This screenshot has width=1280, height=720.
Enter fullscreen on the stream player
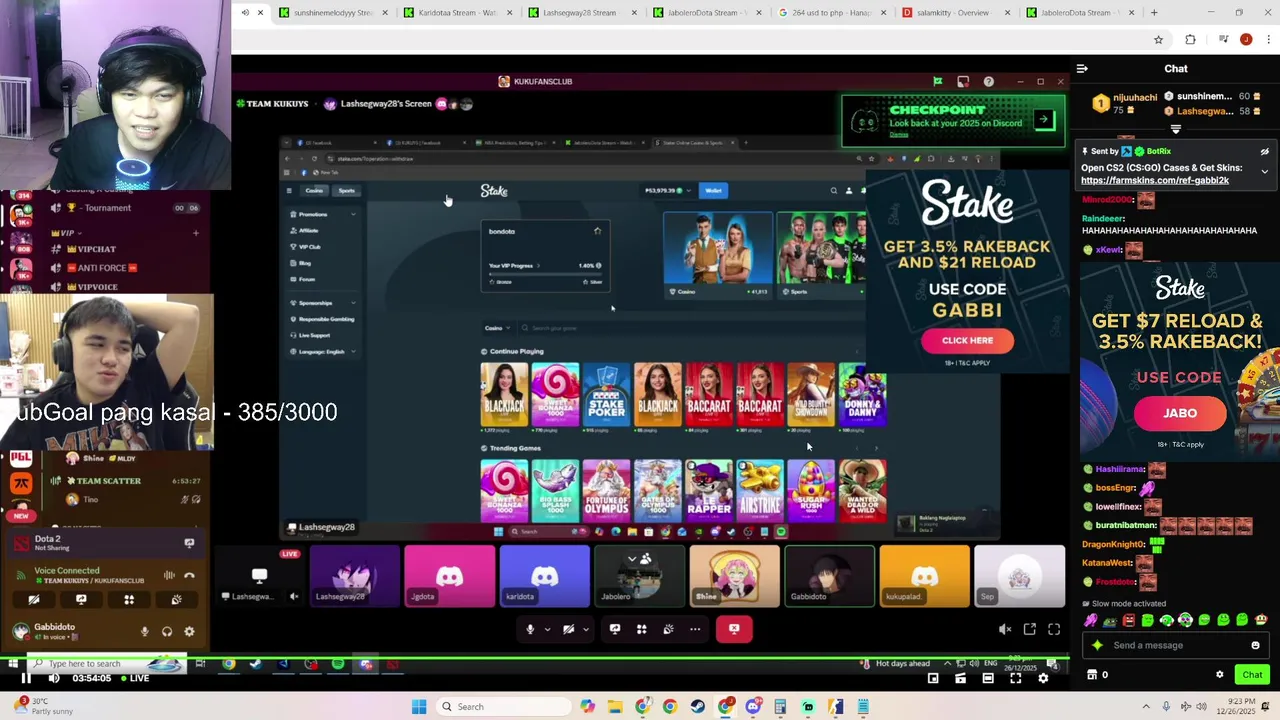click(x=1016, y=678)
